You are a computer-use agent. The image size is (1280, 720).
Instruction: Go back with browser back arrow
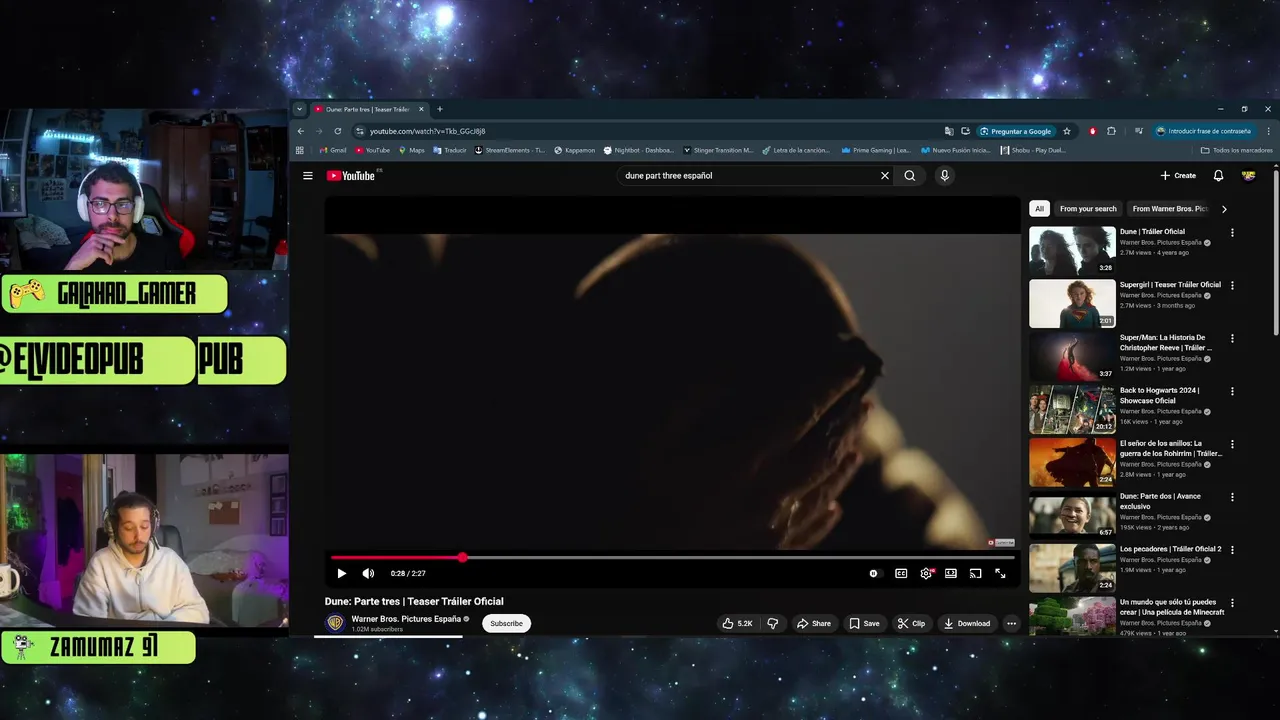300,131
